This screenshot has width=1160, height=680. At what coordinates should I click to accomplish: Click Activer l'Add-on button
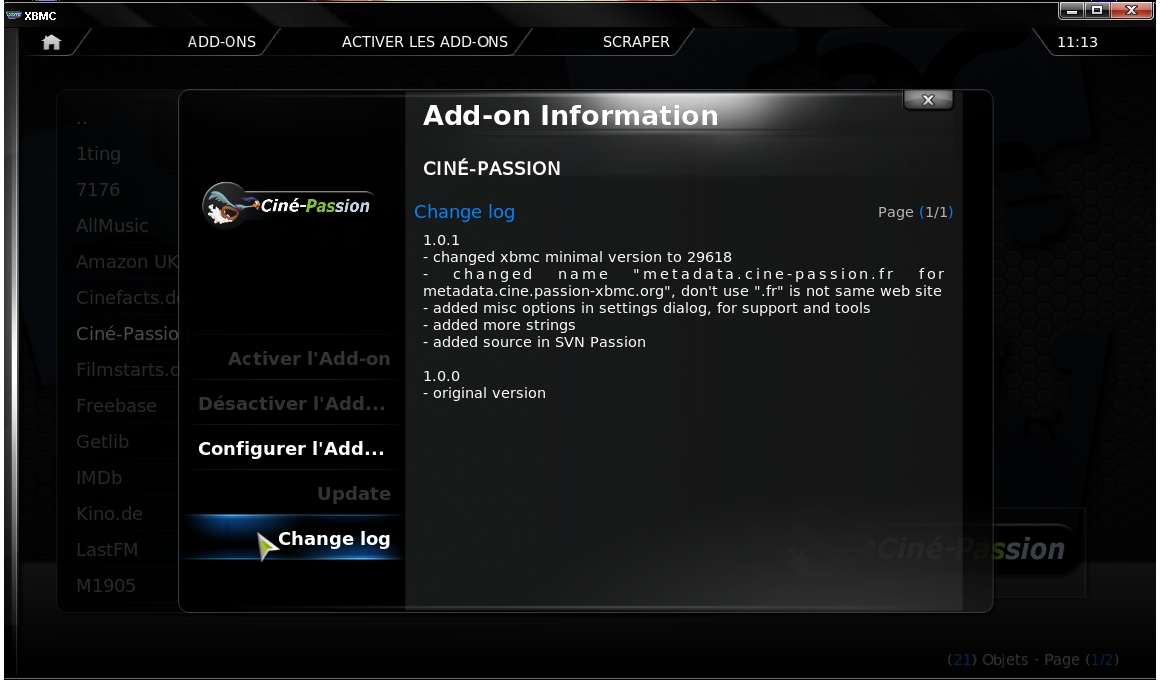tap(293, 359)
